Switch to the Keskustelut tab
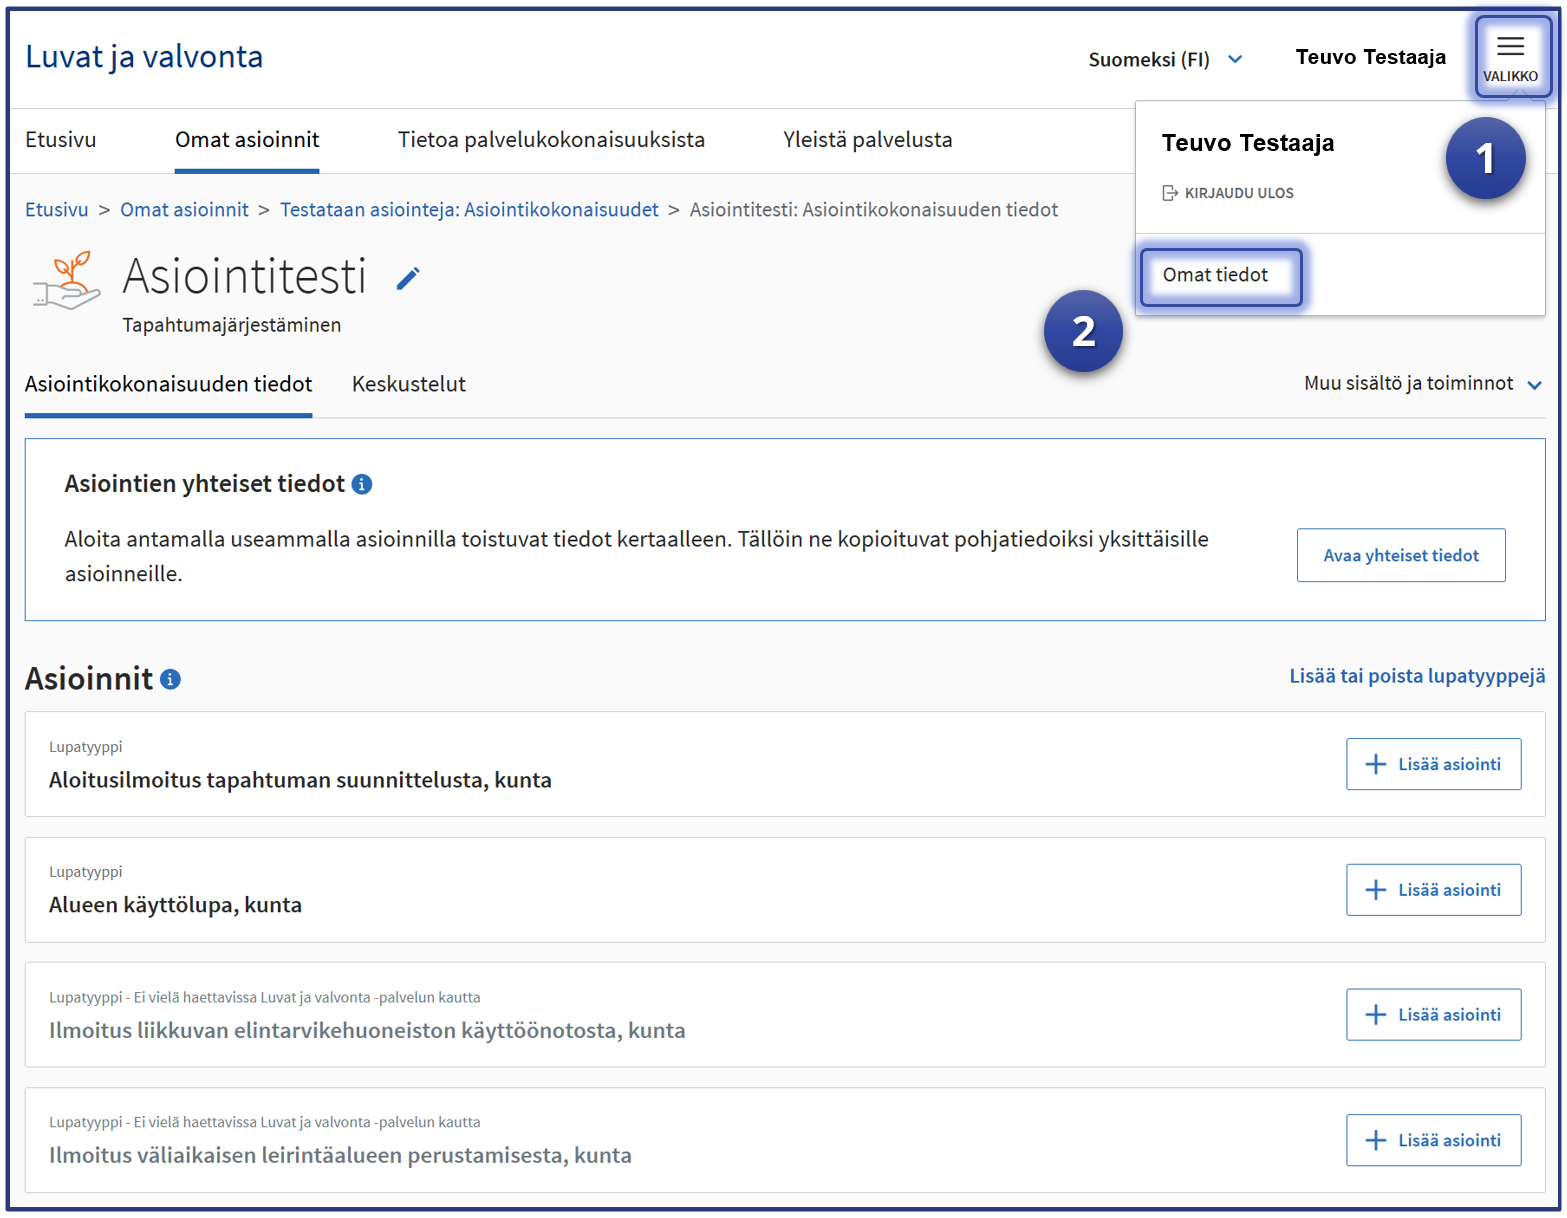Viewport: 1567px width, 1218px height. tap(408, 385)
